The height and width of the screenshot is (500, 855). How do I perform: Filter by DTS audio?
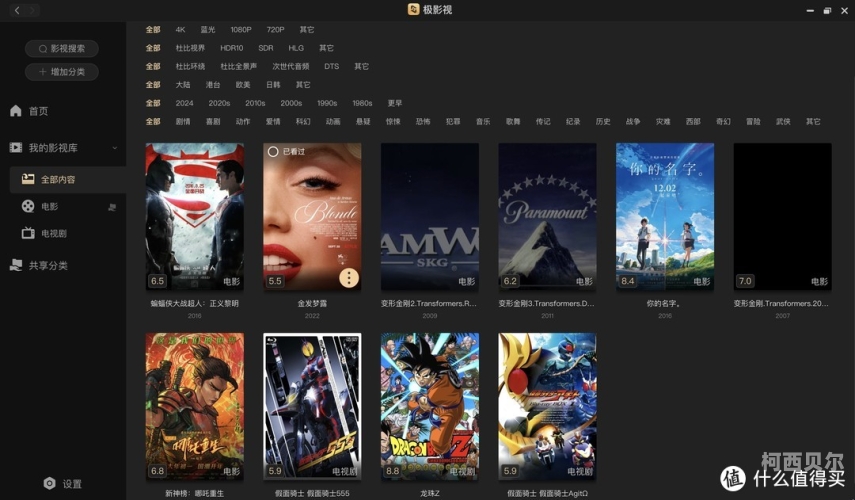[x=332, y=67]
